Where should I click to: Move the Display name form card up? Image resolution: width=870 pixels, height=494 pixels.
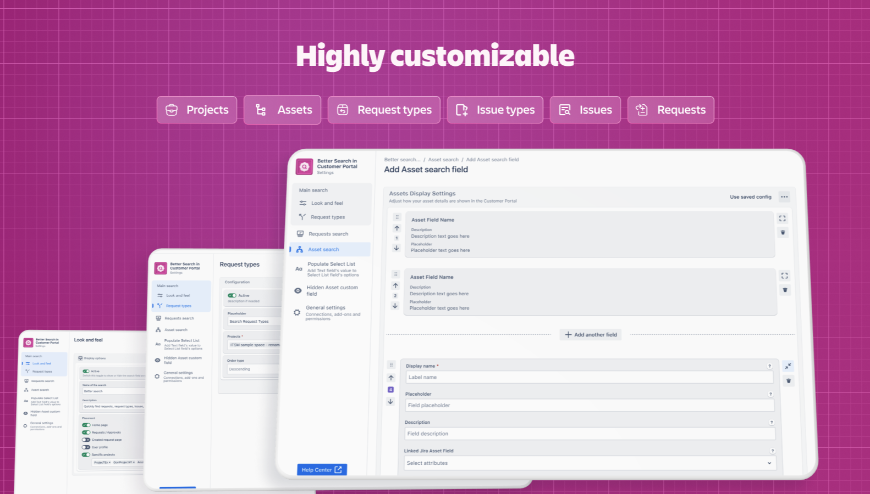point(391,377)
